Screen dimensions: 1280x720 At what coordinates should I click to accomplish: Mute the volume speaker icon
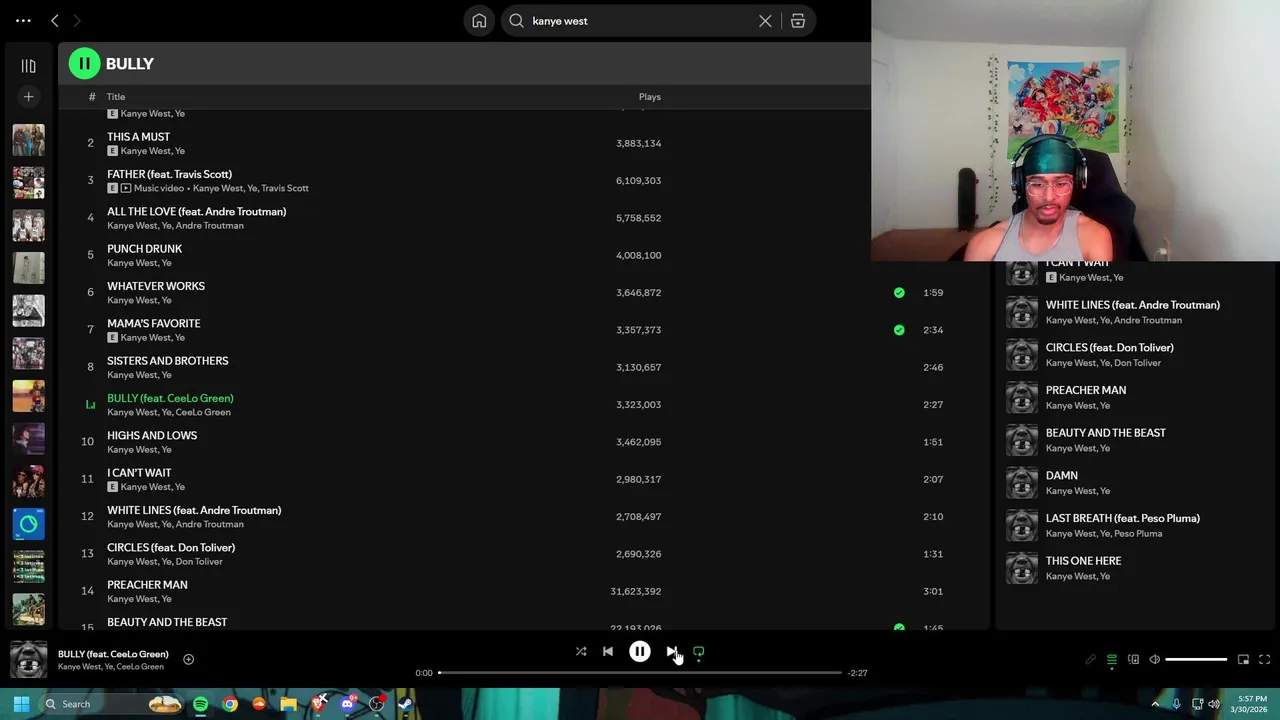[1154, 660]
